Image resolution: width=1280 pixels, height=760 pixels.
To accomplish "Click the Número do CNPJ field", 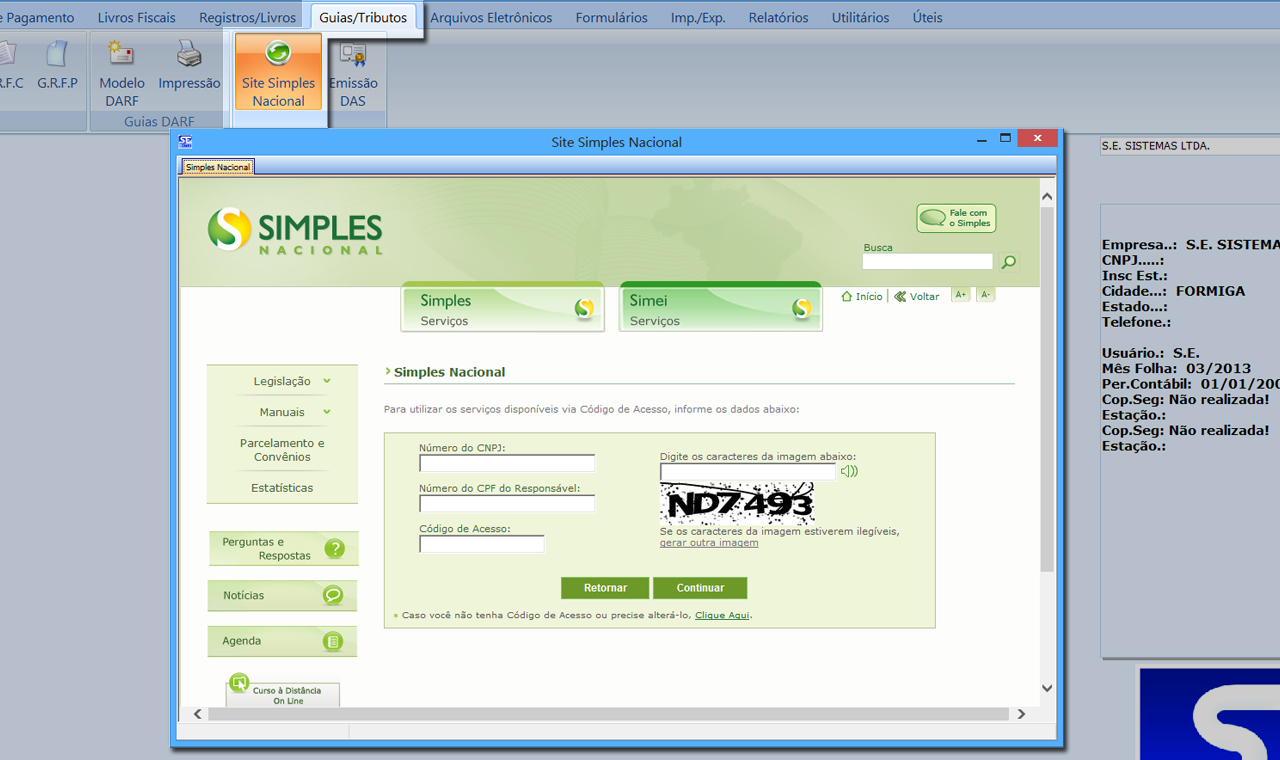I will [507, 463].
